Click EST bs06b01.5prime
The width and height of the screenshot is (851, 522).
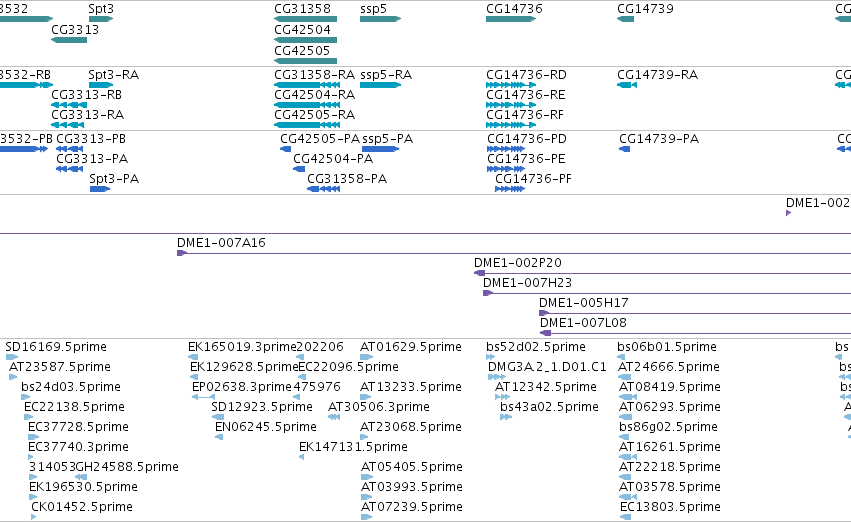tap(621, 357)
